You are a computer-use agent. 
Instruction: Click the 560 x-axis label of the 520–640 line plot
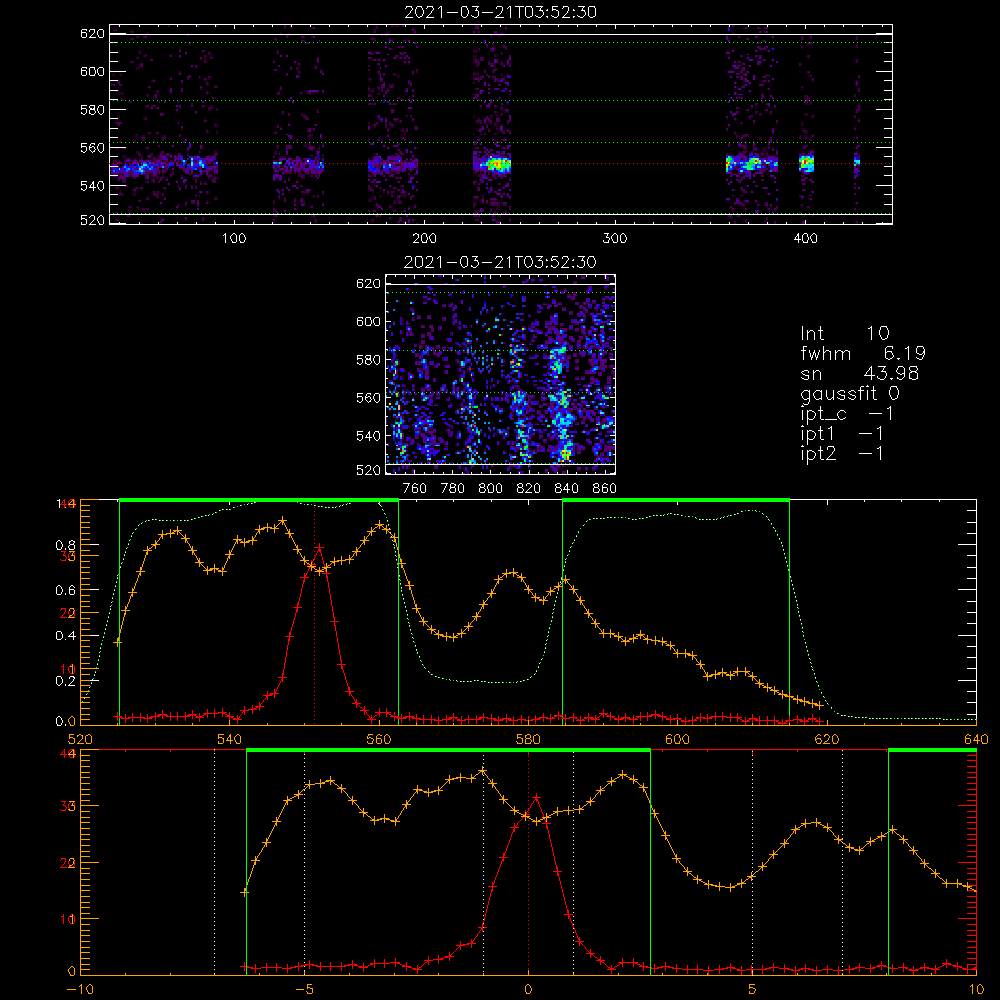379,739
